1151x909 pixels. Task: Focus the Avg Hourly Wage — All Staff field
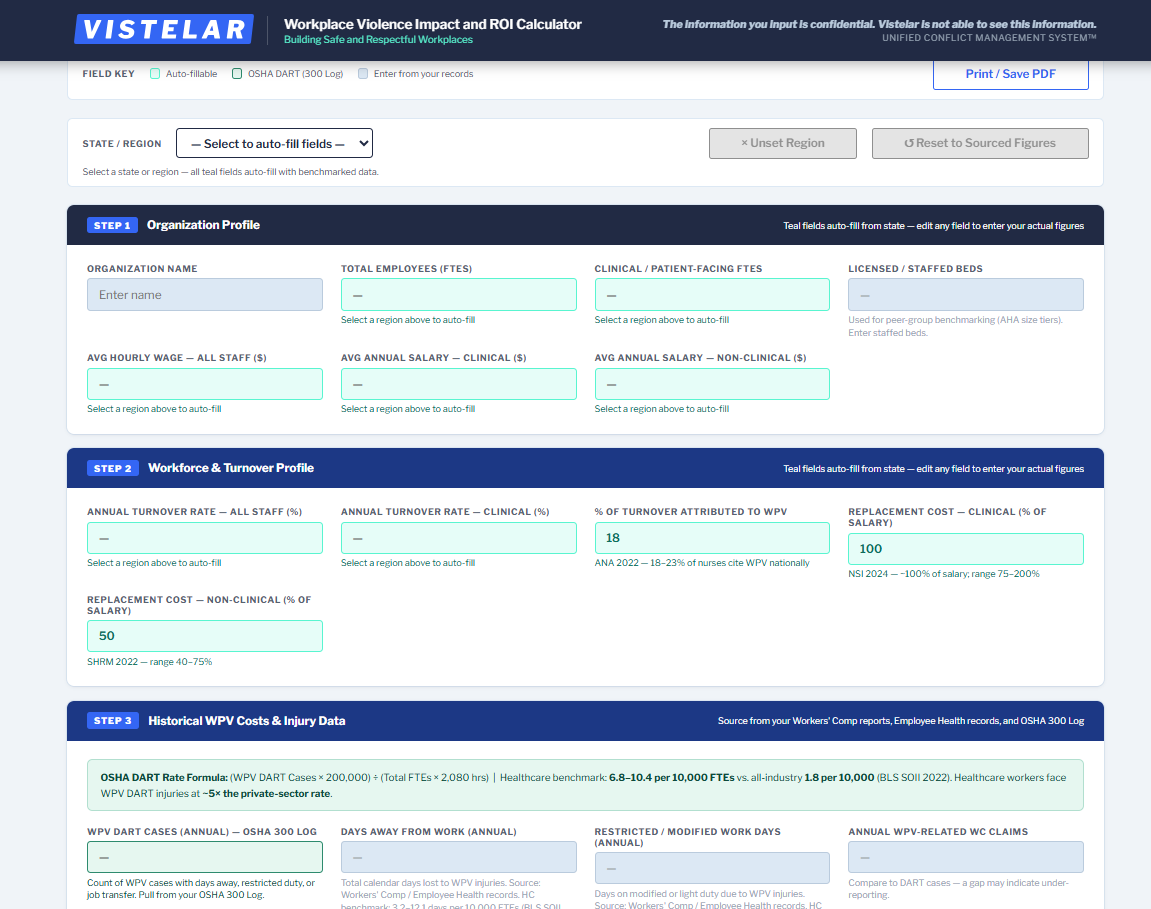click(x=205, y=384)
